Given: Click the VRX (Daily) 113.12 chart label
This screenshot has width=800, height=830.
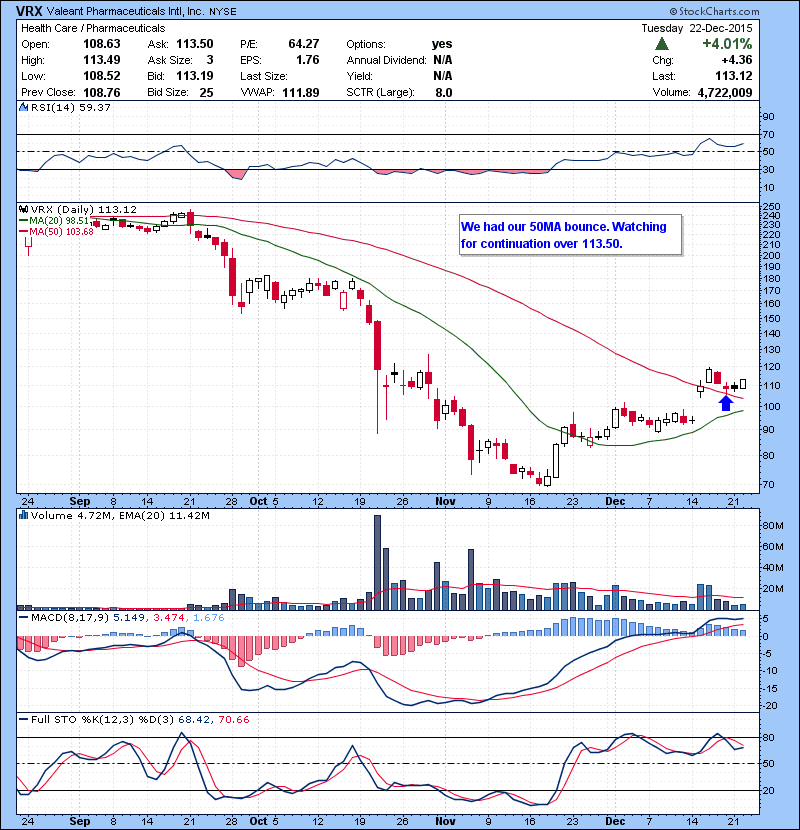Looking at the screenshot, I should [x=84, y=209].
